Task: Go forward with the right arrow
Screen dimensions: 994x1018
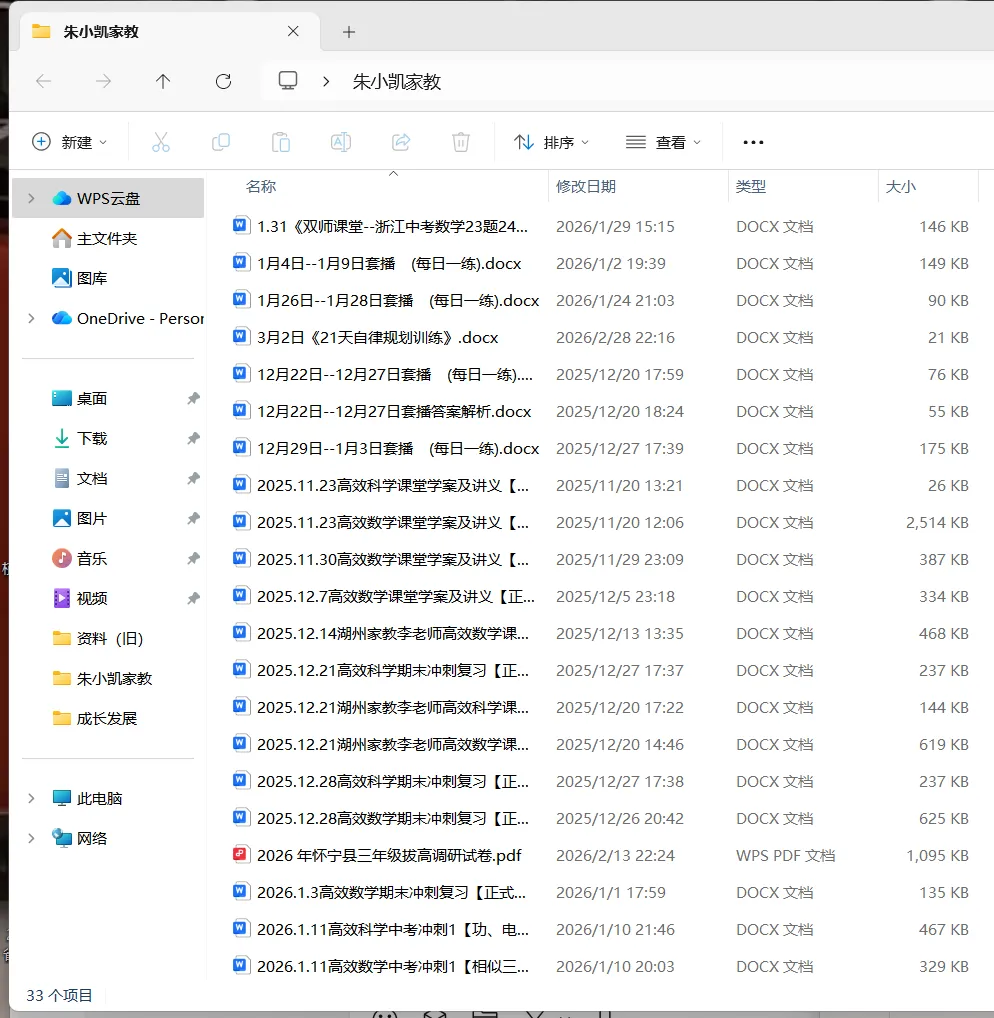Action: point(103,81)
